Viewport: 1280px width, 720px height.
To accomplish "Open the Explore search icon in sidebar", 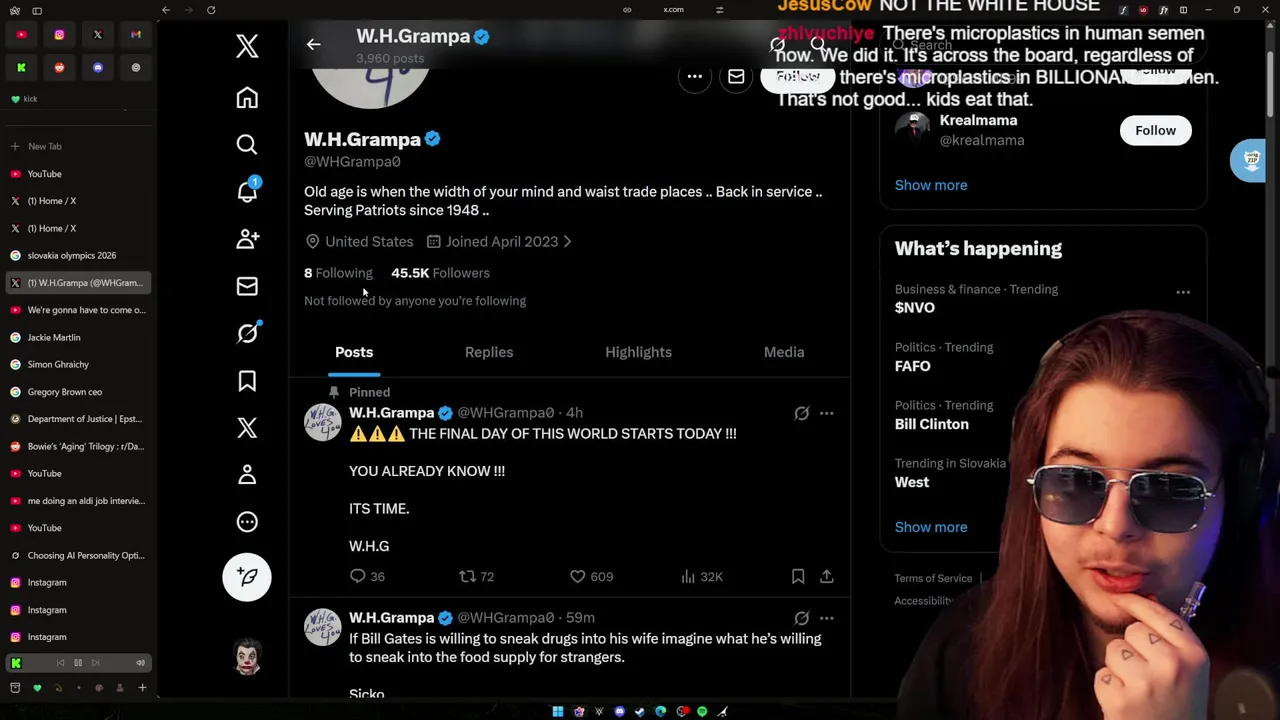I will pyautogui.click(x=247, y=145).
